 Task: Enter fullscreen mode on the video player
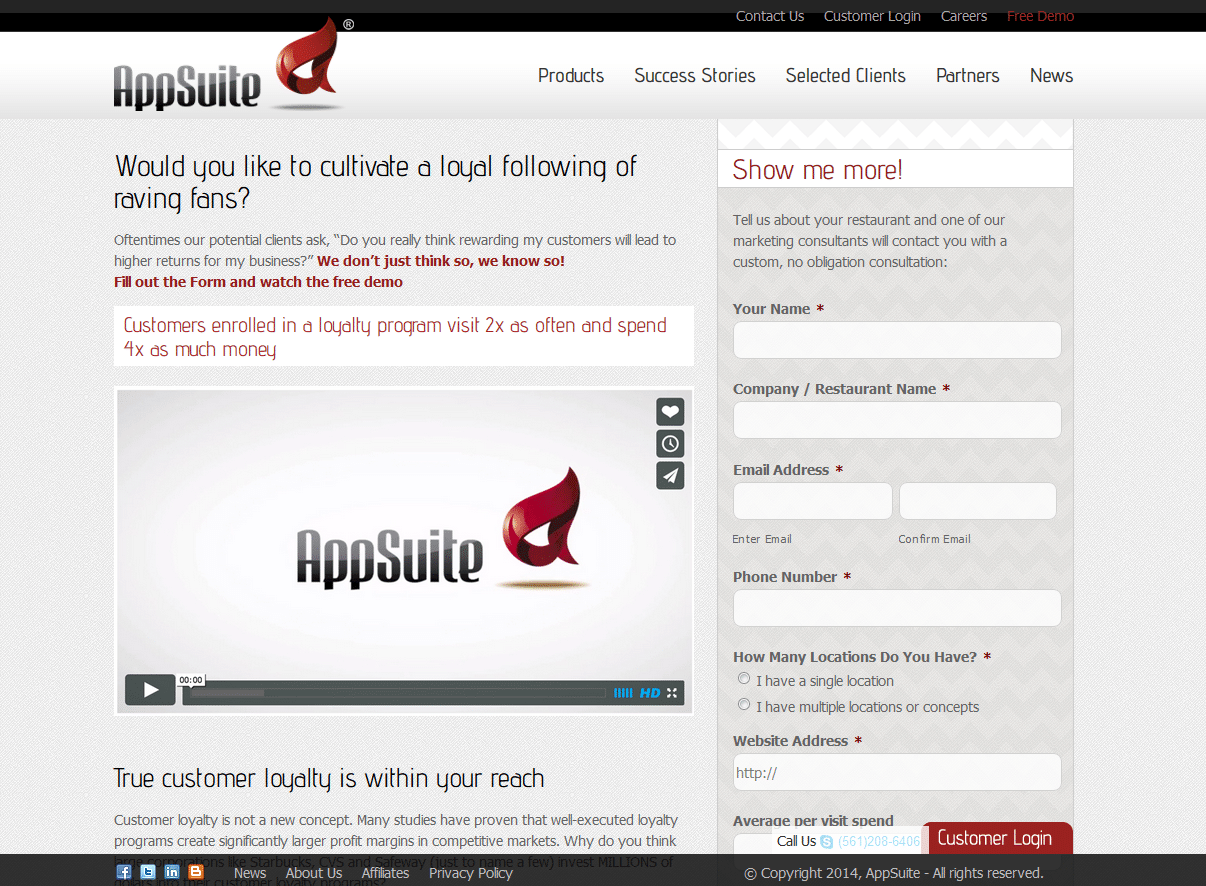click(x=672, y=693)
